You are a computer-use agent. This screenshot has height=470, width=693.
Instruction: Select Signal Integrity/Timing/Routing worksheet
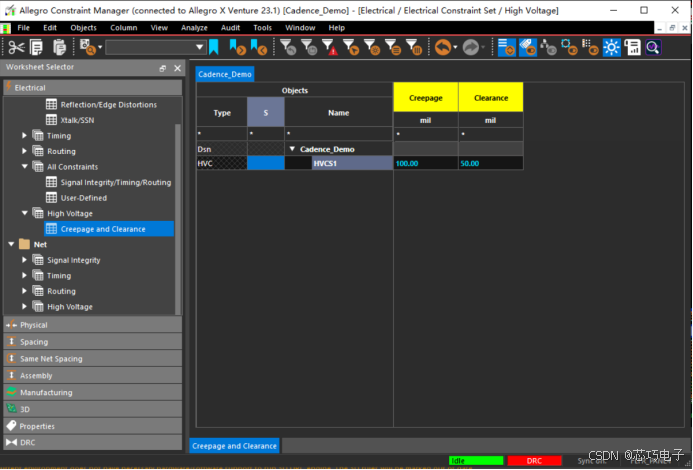115,182
